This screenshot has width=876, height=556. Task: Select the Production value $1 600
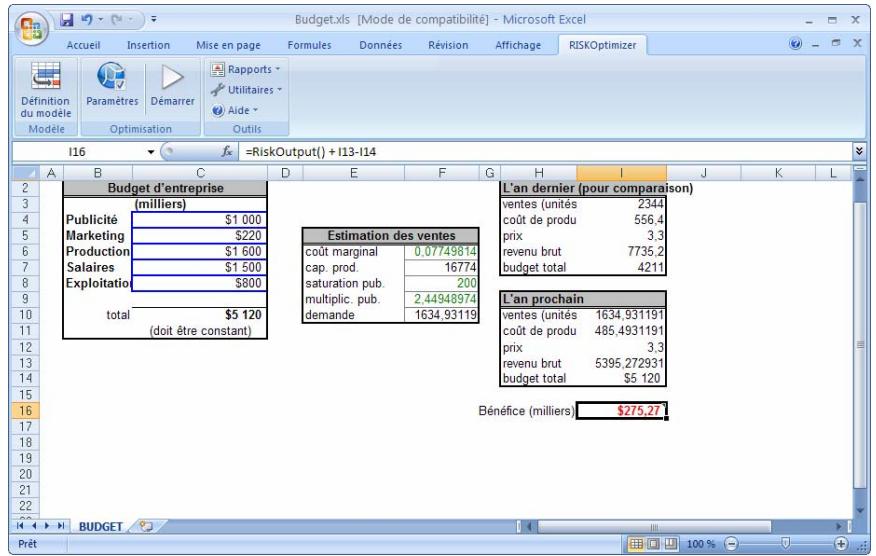pyautogui.click(x=199, y=251)
